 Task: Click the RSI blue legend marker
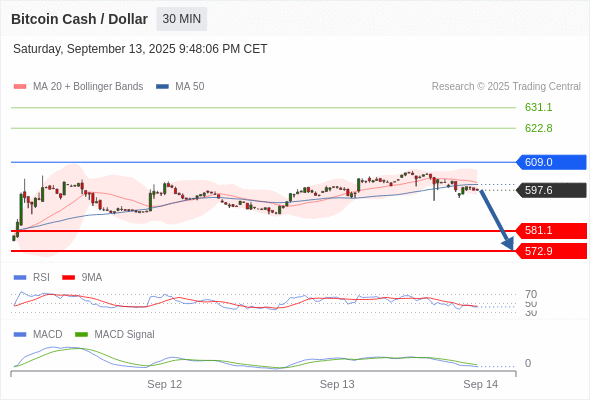coord(20,277)
